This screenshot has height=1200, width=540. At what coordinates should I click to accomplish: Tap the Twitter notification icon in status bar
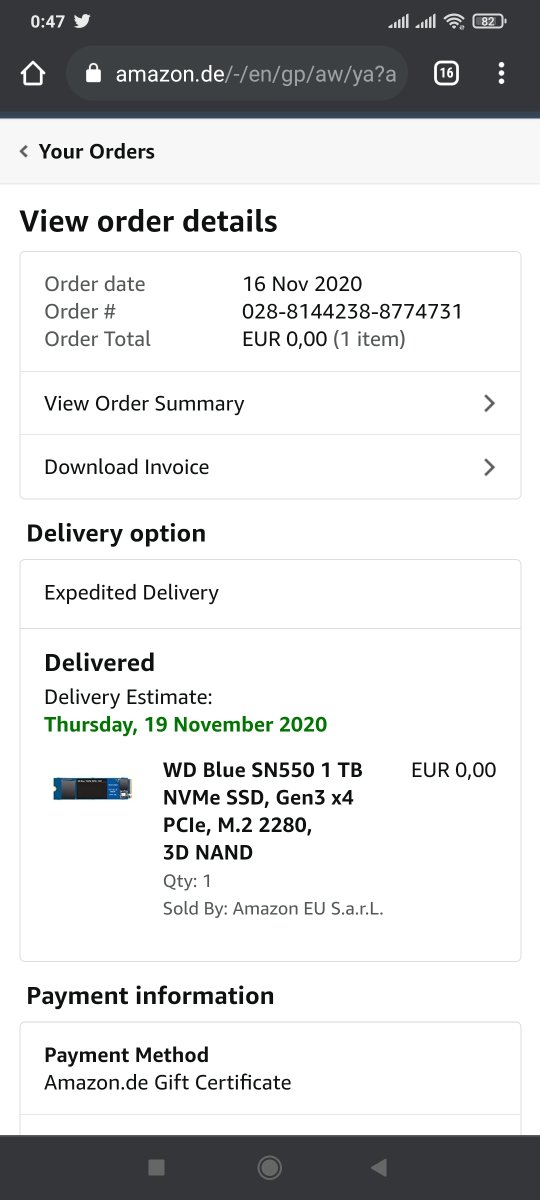click(x=82, y=21)
